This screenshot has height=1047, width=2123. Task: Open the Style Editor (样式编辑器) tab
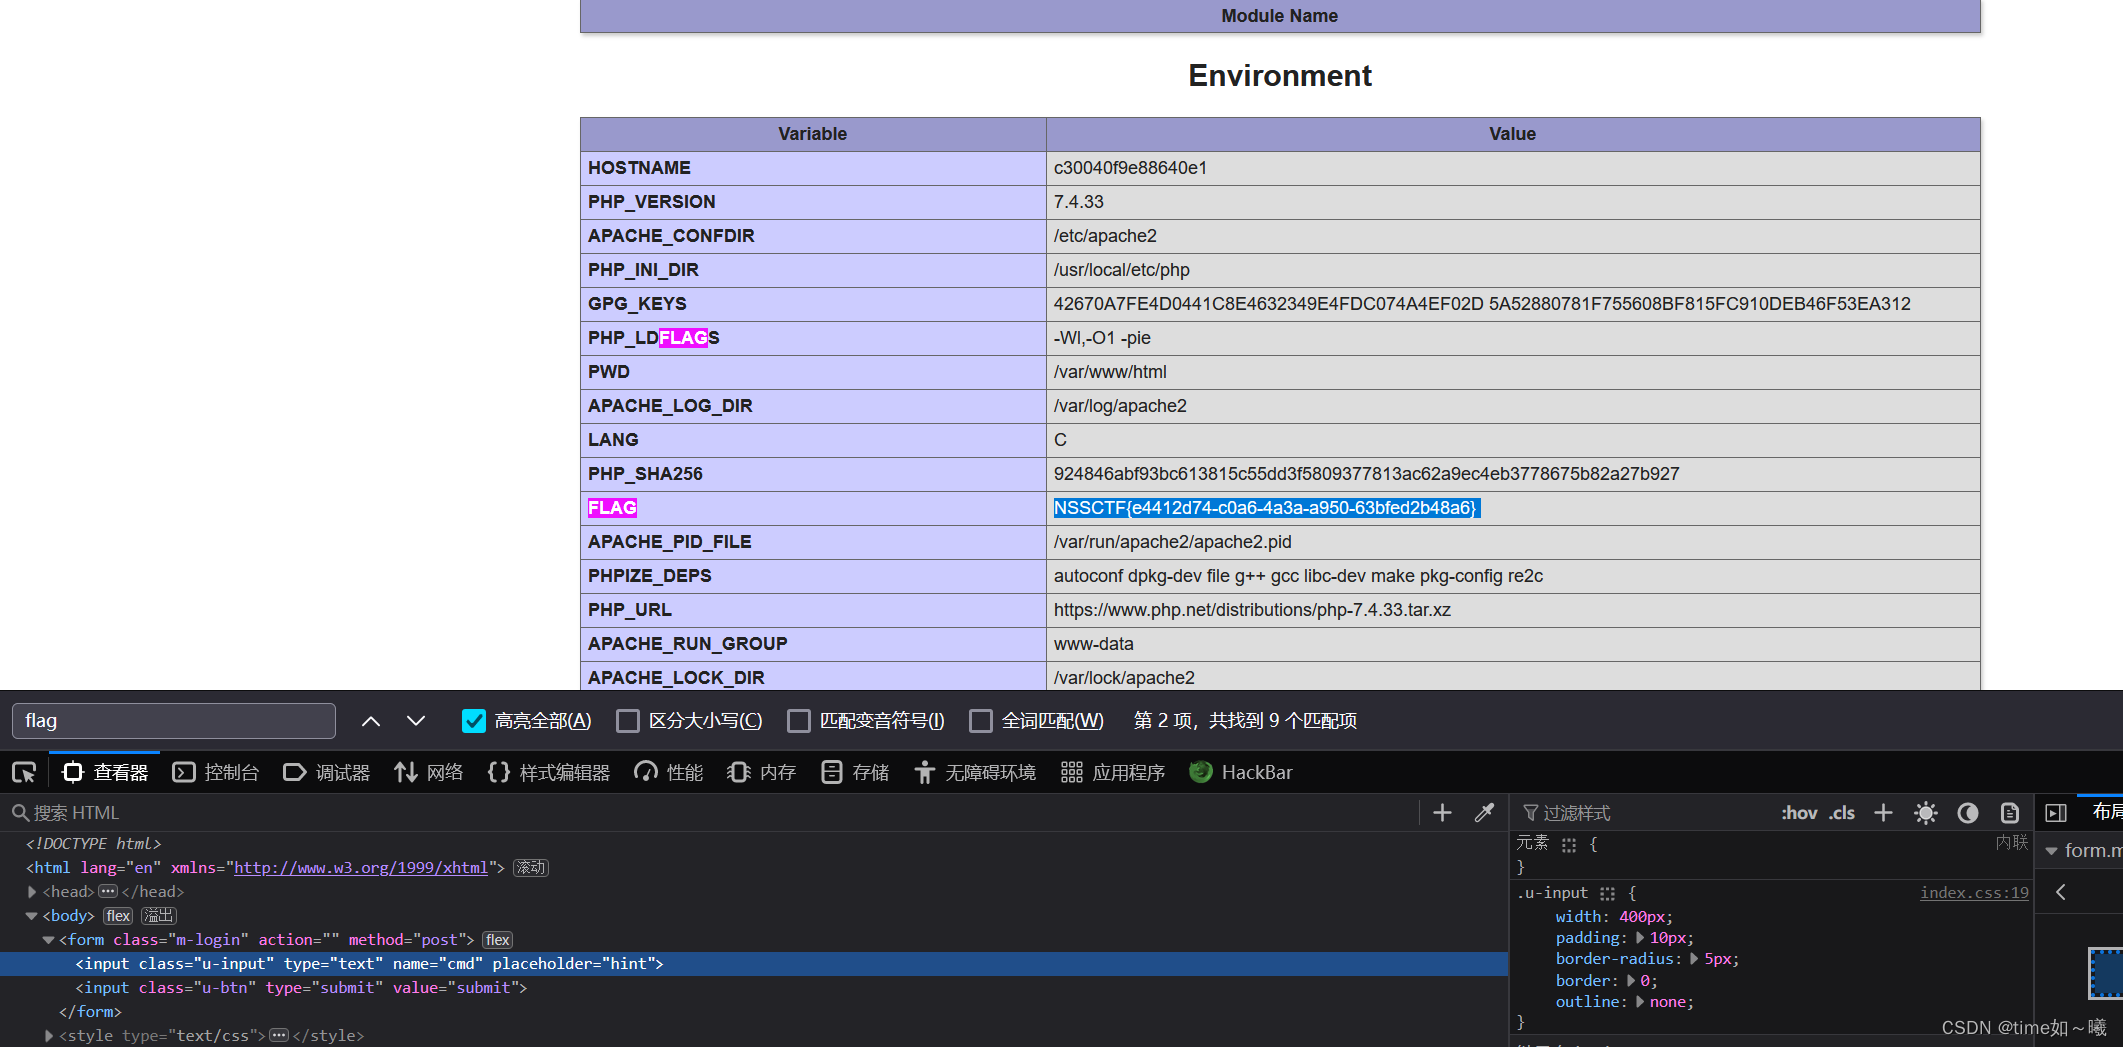click(x=549, y=772)
